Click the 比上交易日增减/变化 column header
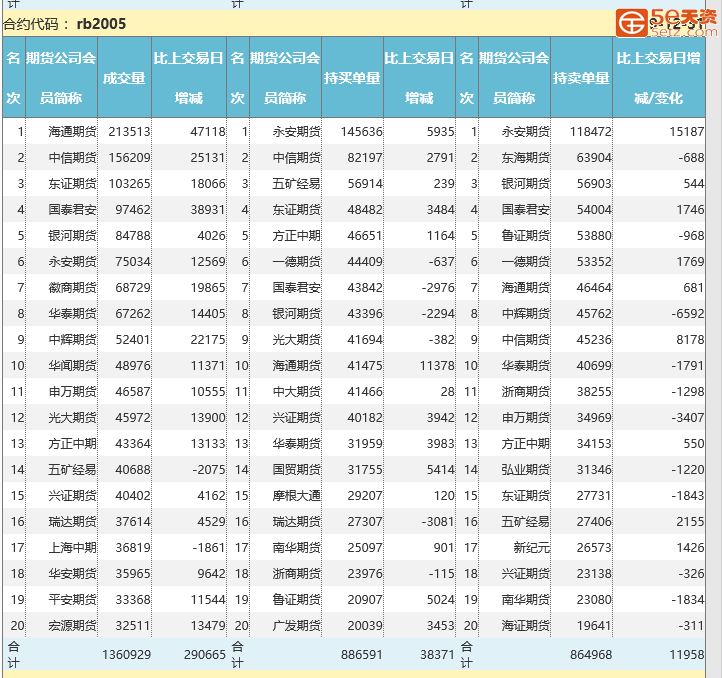 pyautogui.click(x=658, y=77)
